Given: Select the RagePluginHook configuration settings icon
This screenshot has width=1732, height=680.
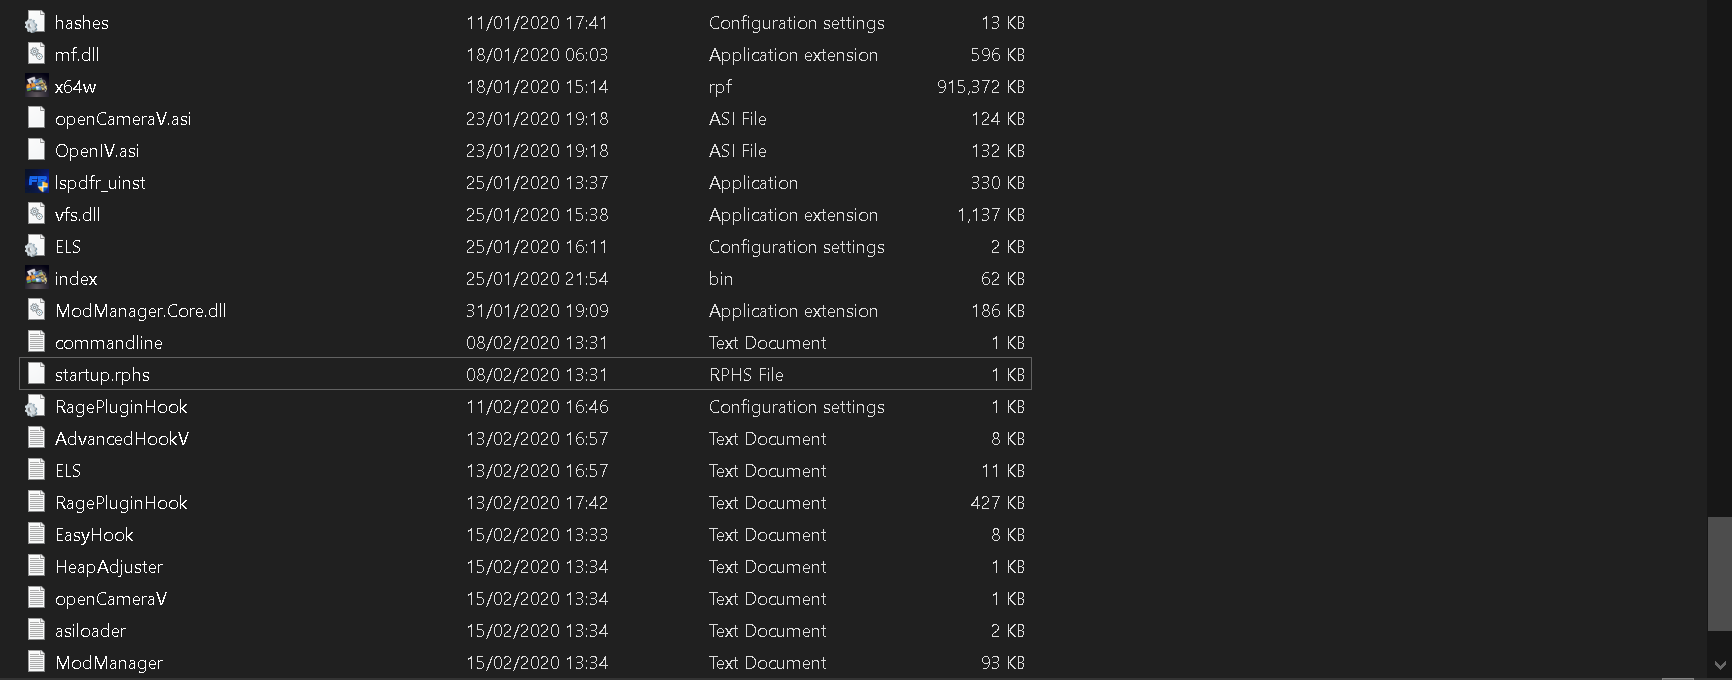Looking at the screenshot, I should point(36,406).
